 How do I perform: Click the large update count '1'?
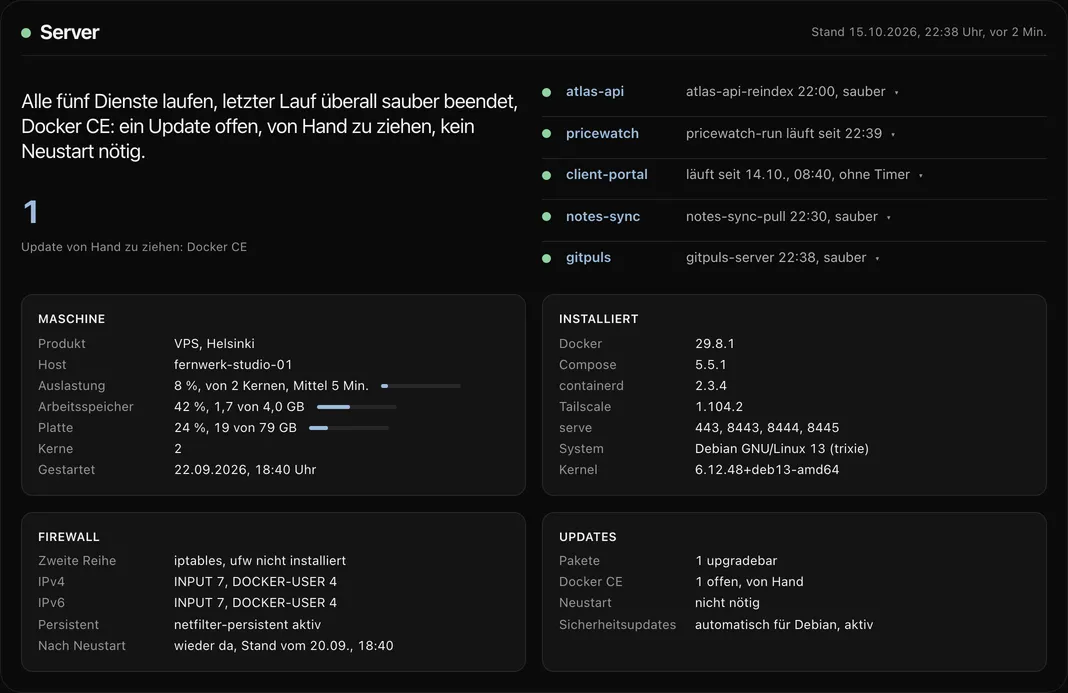pyautogui.click(x=31, y=212)
